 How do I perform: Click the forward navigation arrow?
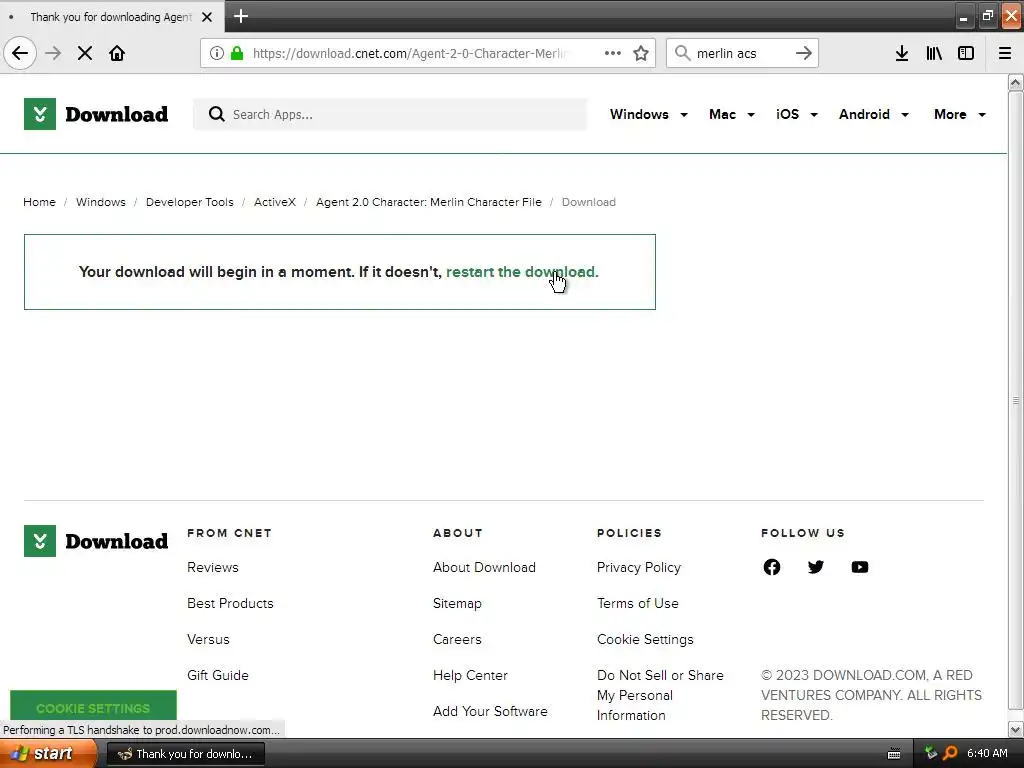(53, 53)
